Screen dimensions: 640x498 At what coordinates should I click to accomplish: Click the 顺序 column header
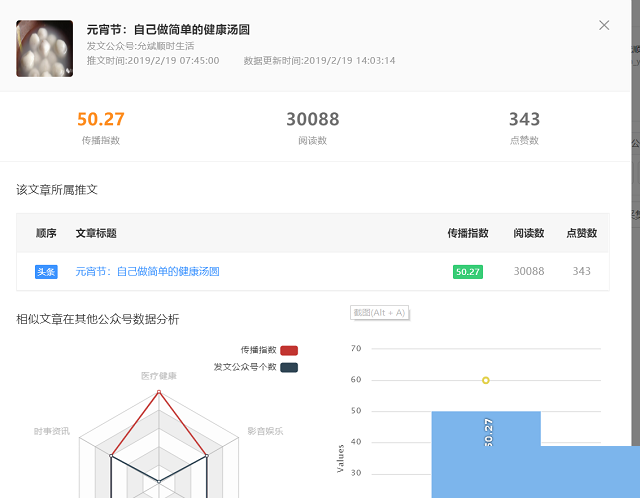(x=46, y=233)
